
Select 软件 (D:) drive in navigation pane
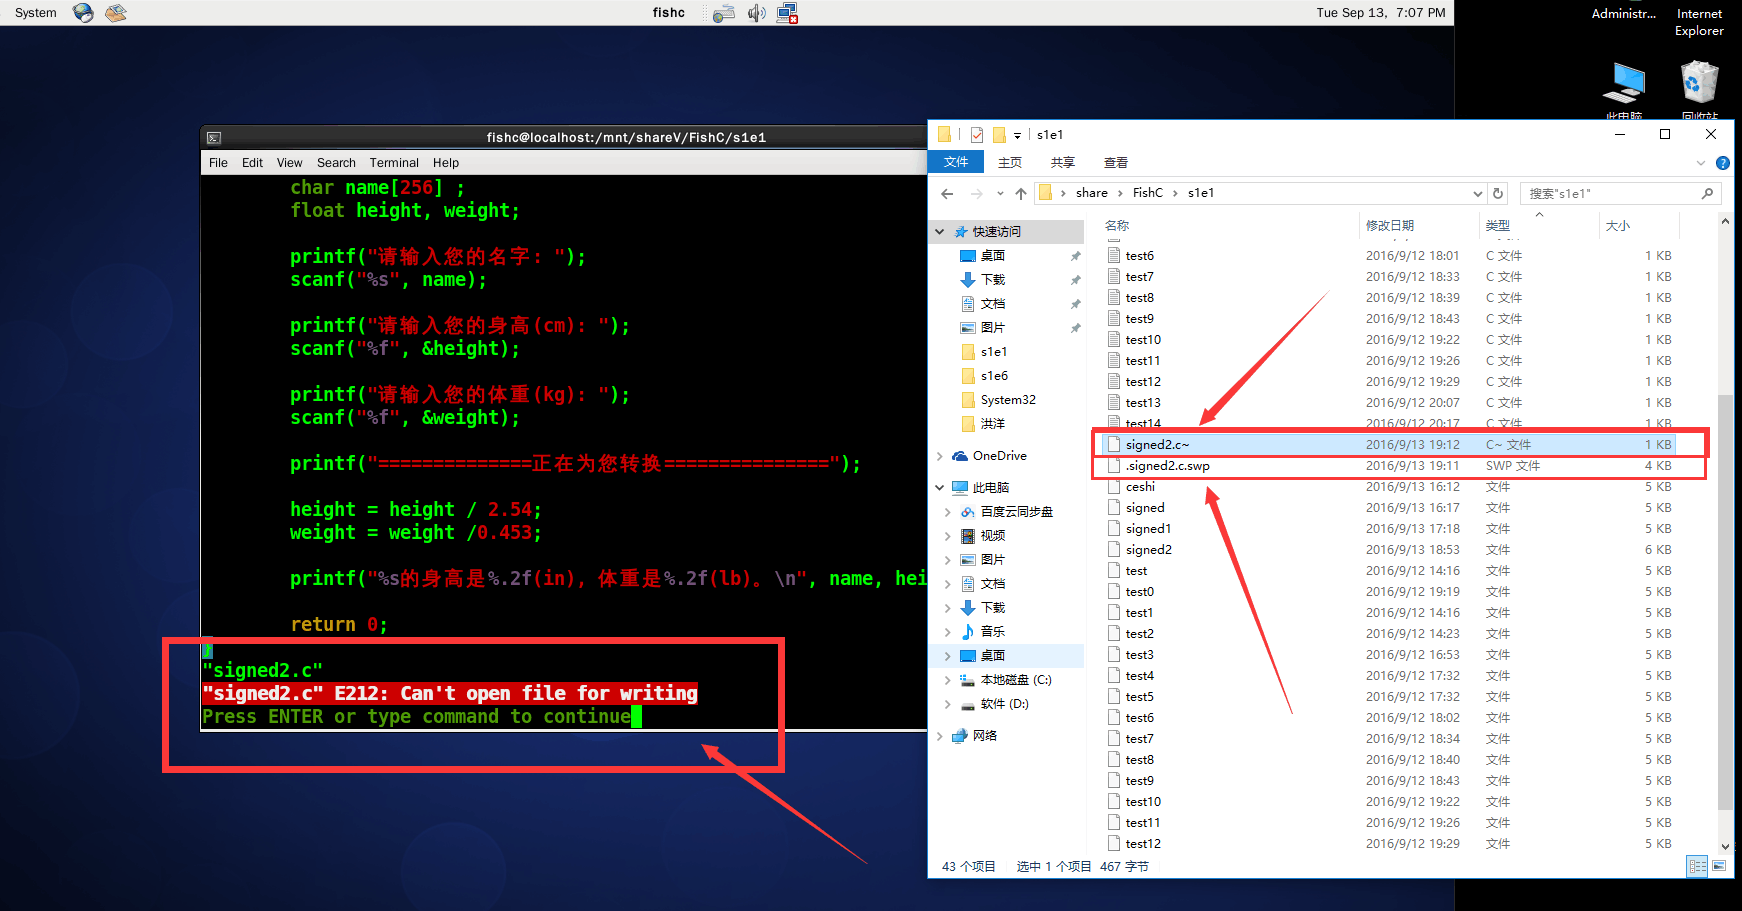tap(1004, 703)
